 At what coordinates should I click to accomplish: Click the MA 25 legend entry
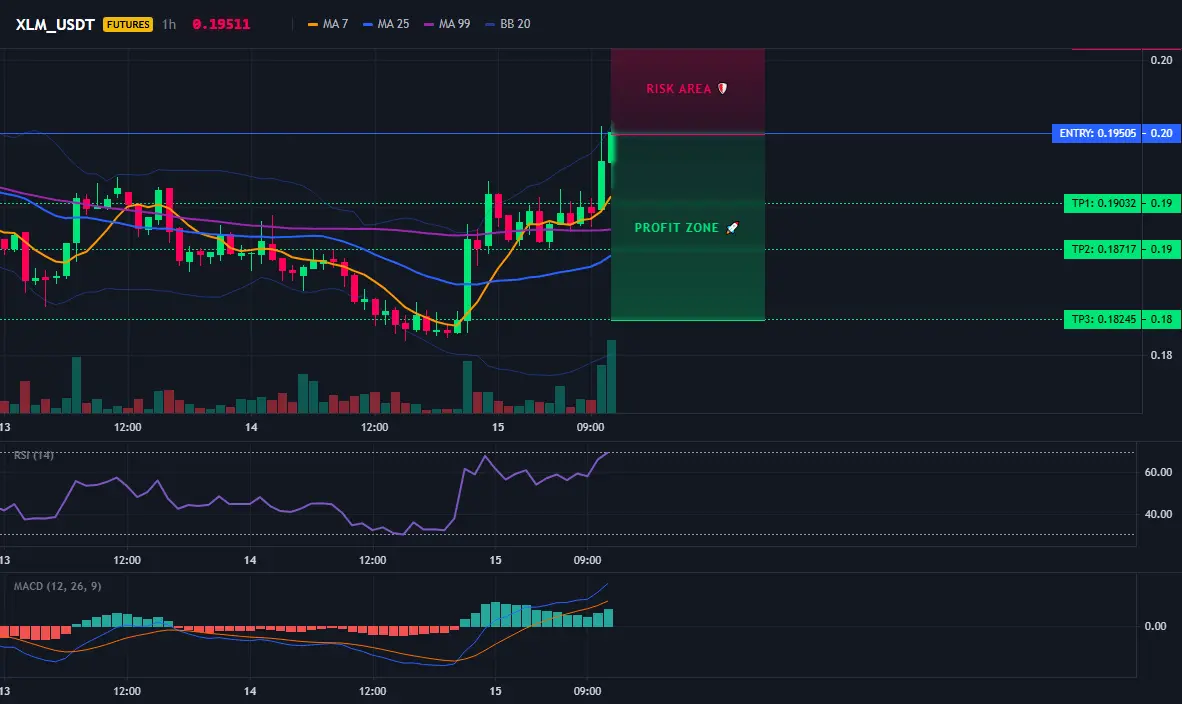[x=386, y=24]
